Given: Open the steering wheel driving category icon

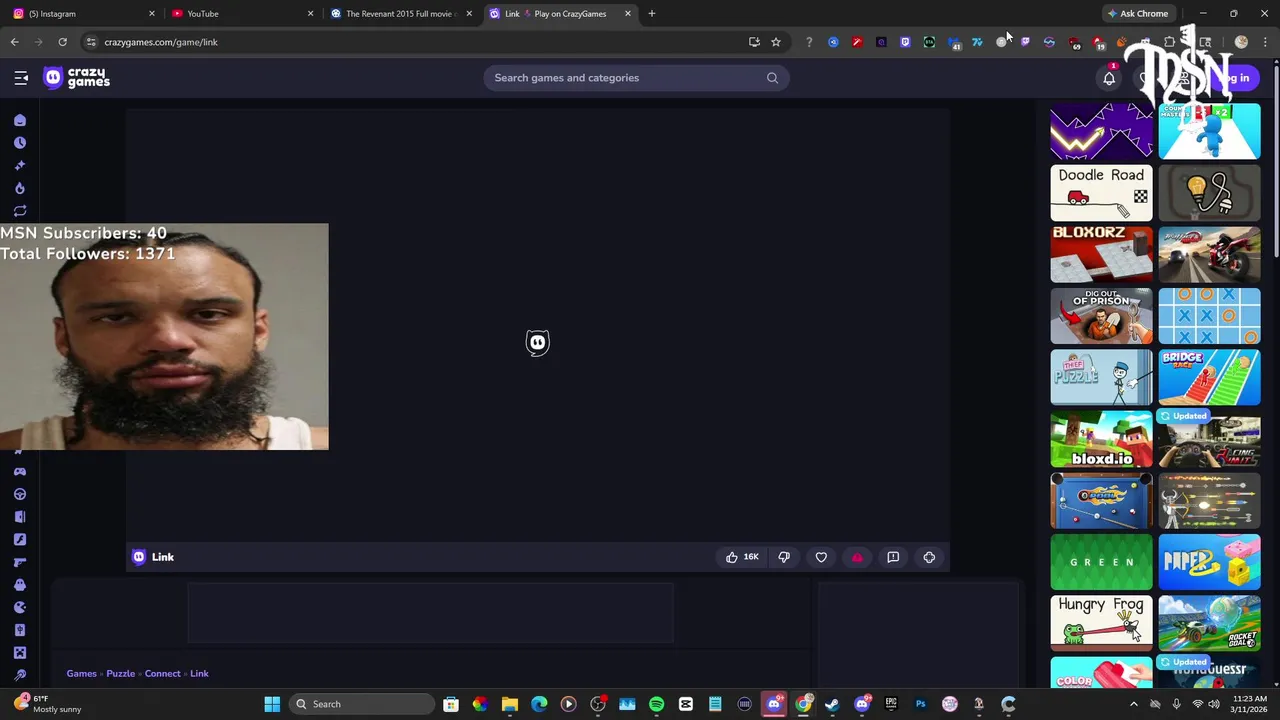Looking at the screenshot, I should (x=19, y=494).
